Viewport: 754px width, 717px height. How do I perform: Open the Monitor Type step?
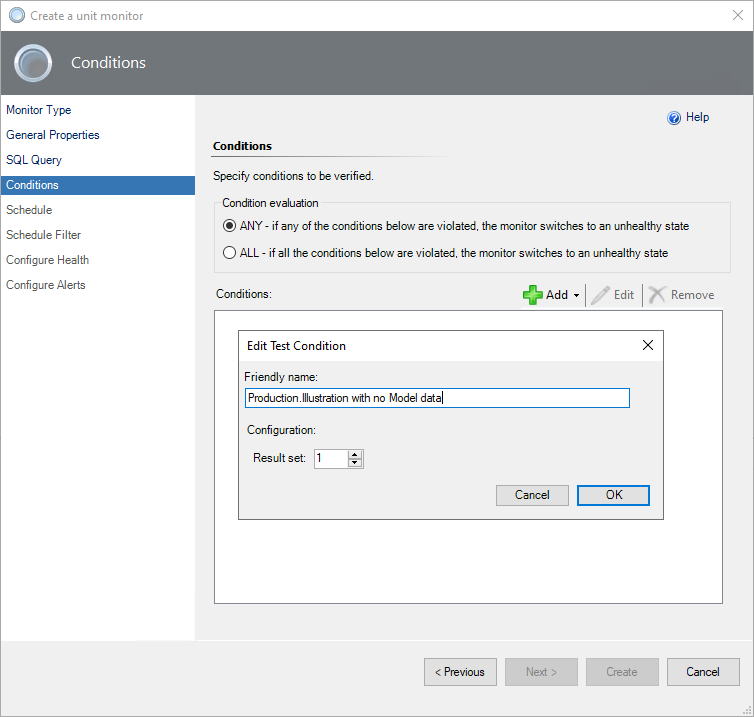pos(38,110)
